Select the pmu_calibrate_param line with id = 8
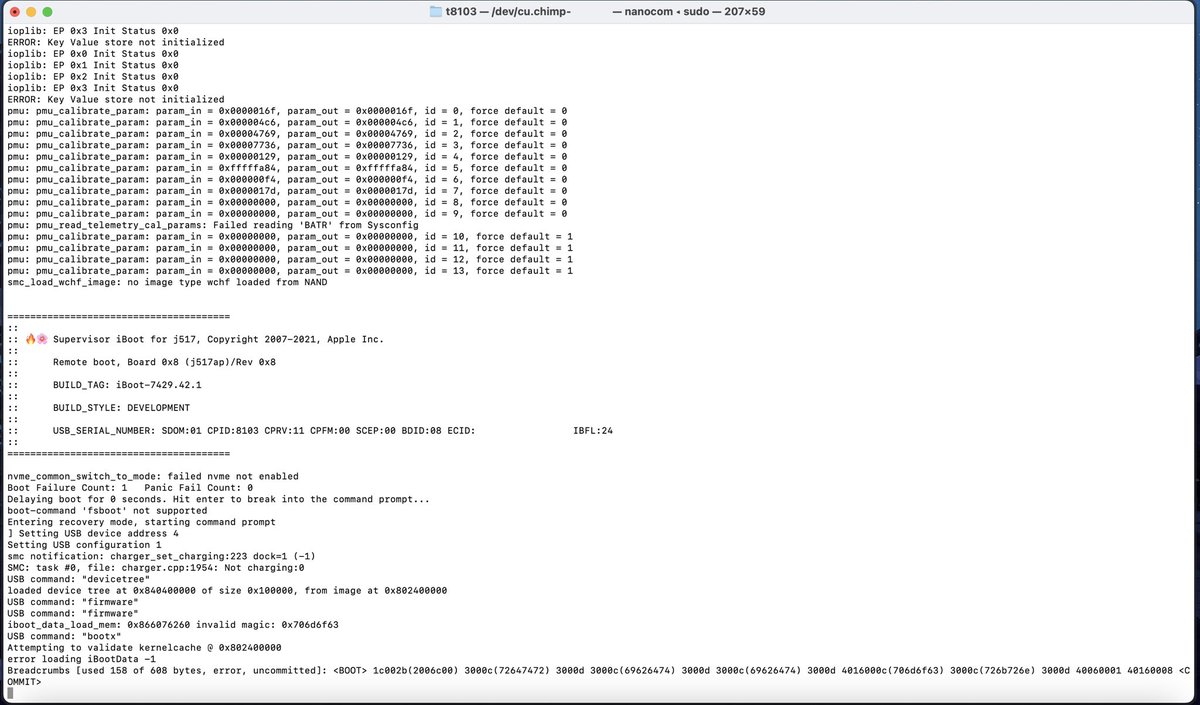The height and width of the screenshot is (705, 1200). tap(287, 202)
